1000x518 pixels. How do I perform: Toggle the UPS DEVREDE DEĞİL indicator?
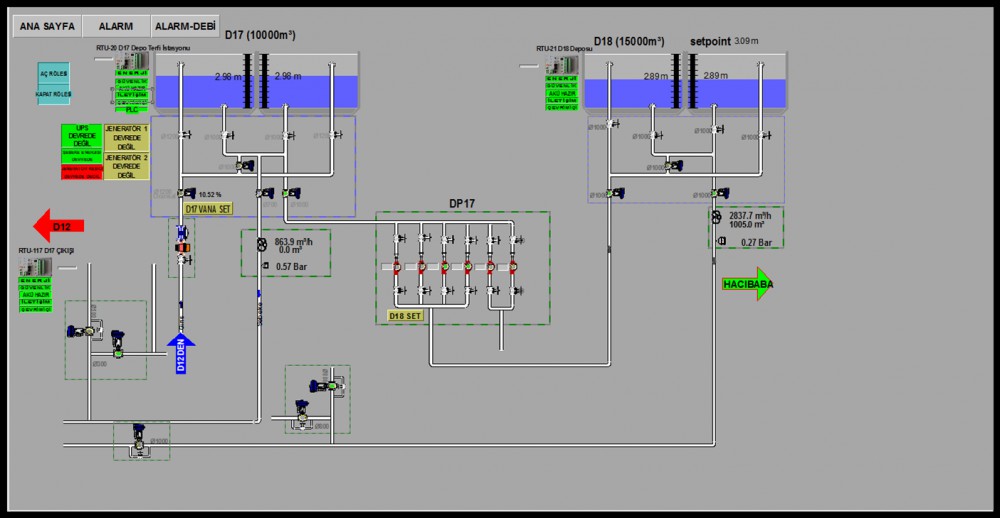[81, 136]
